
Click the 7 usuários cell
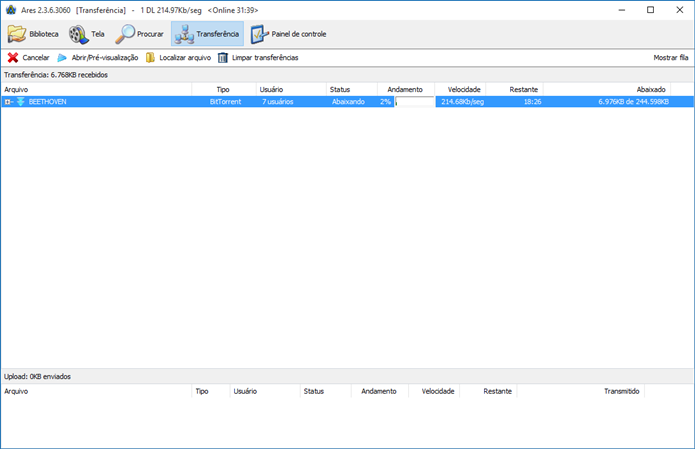pyautogui.click(x=277, y=102)
